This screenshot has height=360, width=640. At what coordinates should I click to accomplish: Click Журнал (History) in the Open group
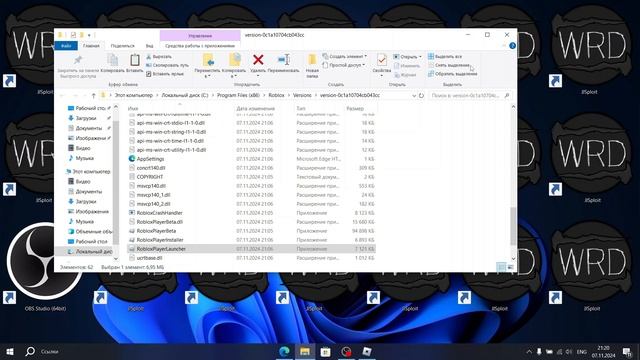[405, 75]
